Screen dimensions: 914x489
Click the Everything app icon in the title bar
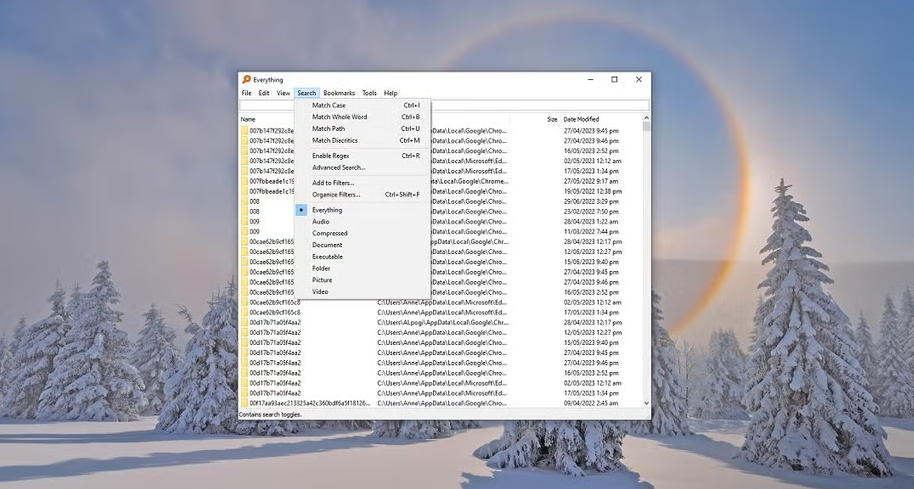pos(247,80)
